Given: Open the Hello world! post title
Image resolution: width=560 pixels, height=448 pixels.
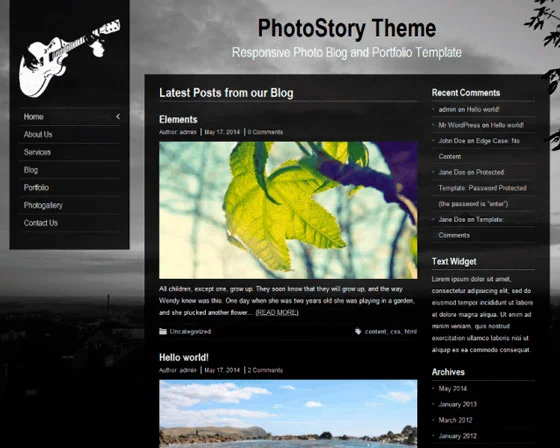Looking at the screenshot, I should [x=184, y=357].
